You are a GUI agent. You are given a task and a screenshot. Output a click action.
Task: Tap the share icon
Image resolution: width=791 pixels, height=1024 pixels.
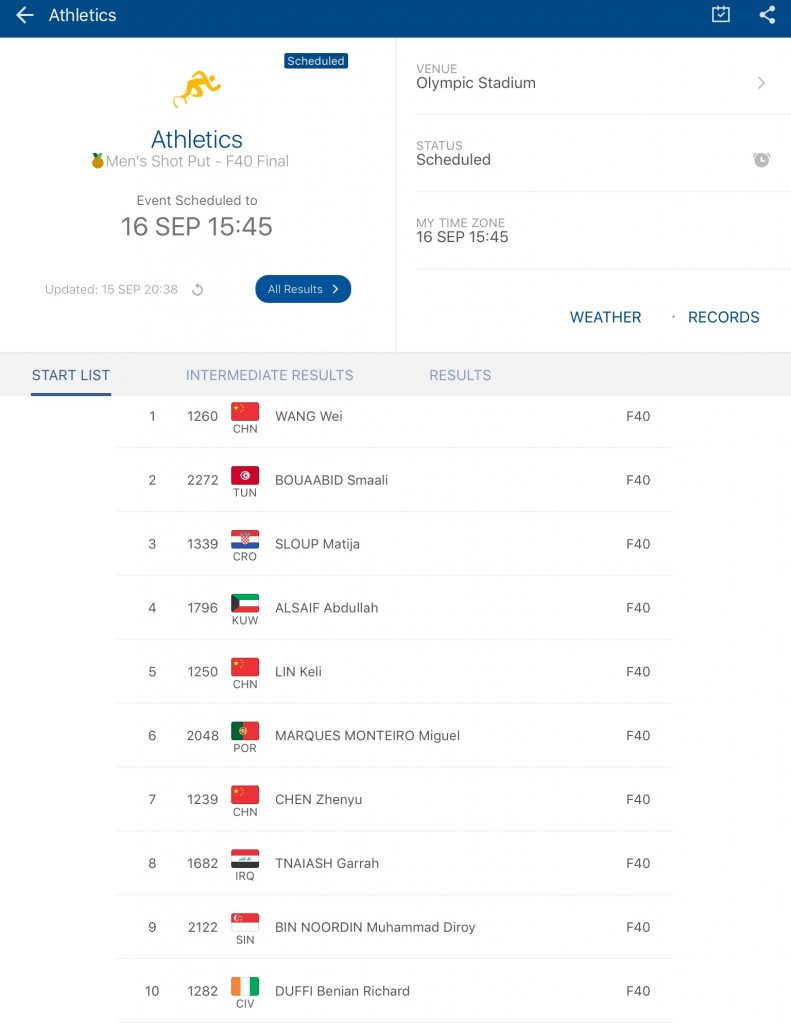(767, 15)
